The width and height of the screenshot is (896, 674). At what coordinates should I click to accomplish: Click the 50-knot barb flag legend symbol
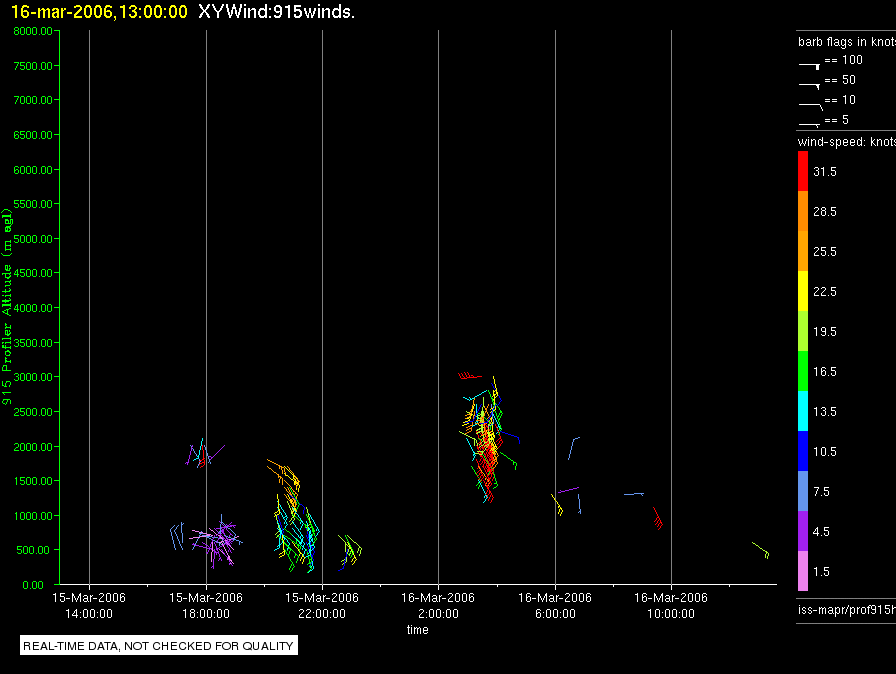click(x=809, y=86)
